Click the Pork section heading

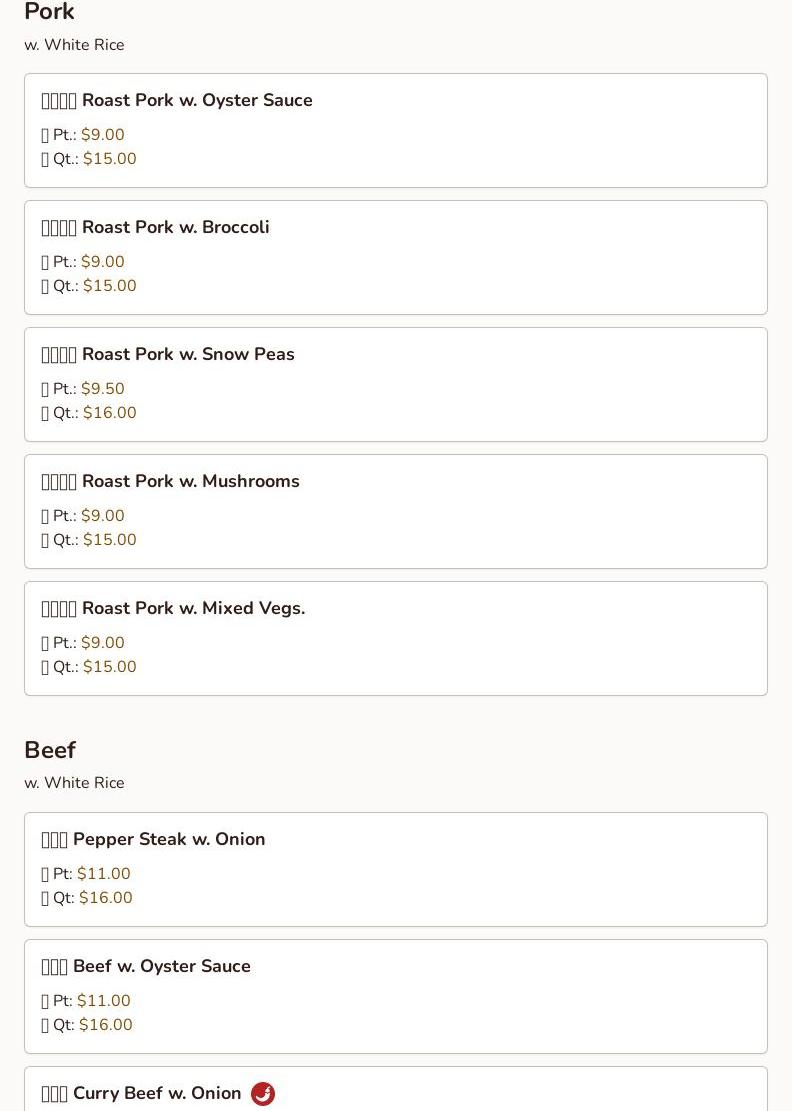[50, 13]
